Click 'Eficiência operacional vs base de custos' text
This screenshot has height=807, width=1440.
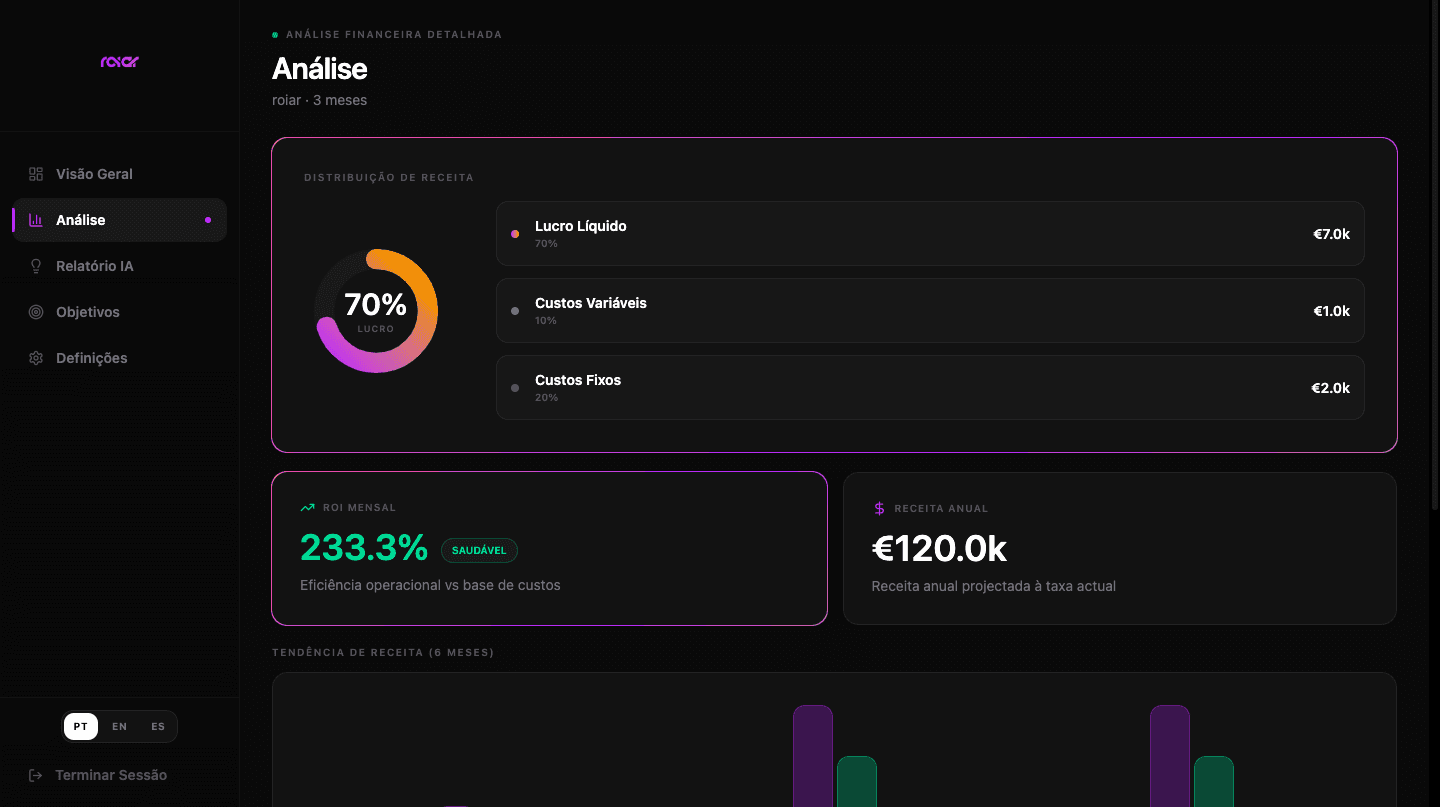(x=430, y=585)
